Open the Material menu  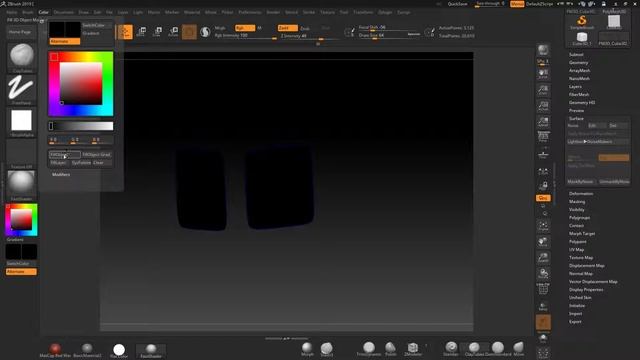(192, 12)
